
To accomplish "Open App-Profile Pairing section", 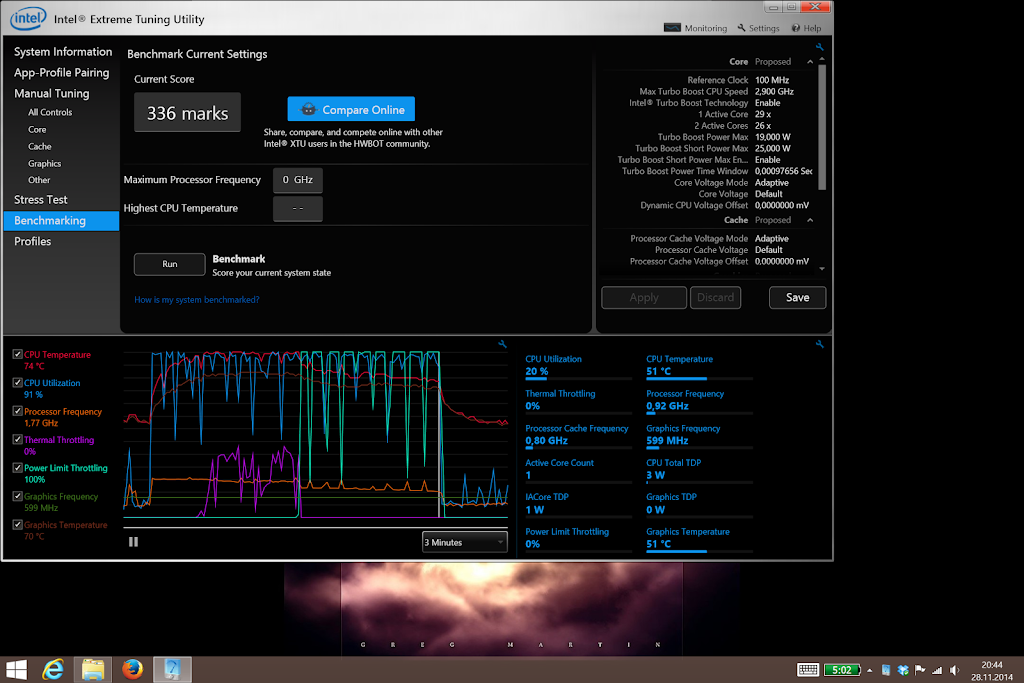I will 61,72.
